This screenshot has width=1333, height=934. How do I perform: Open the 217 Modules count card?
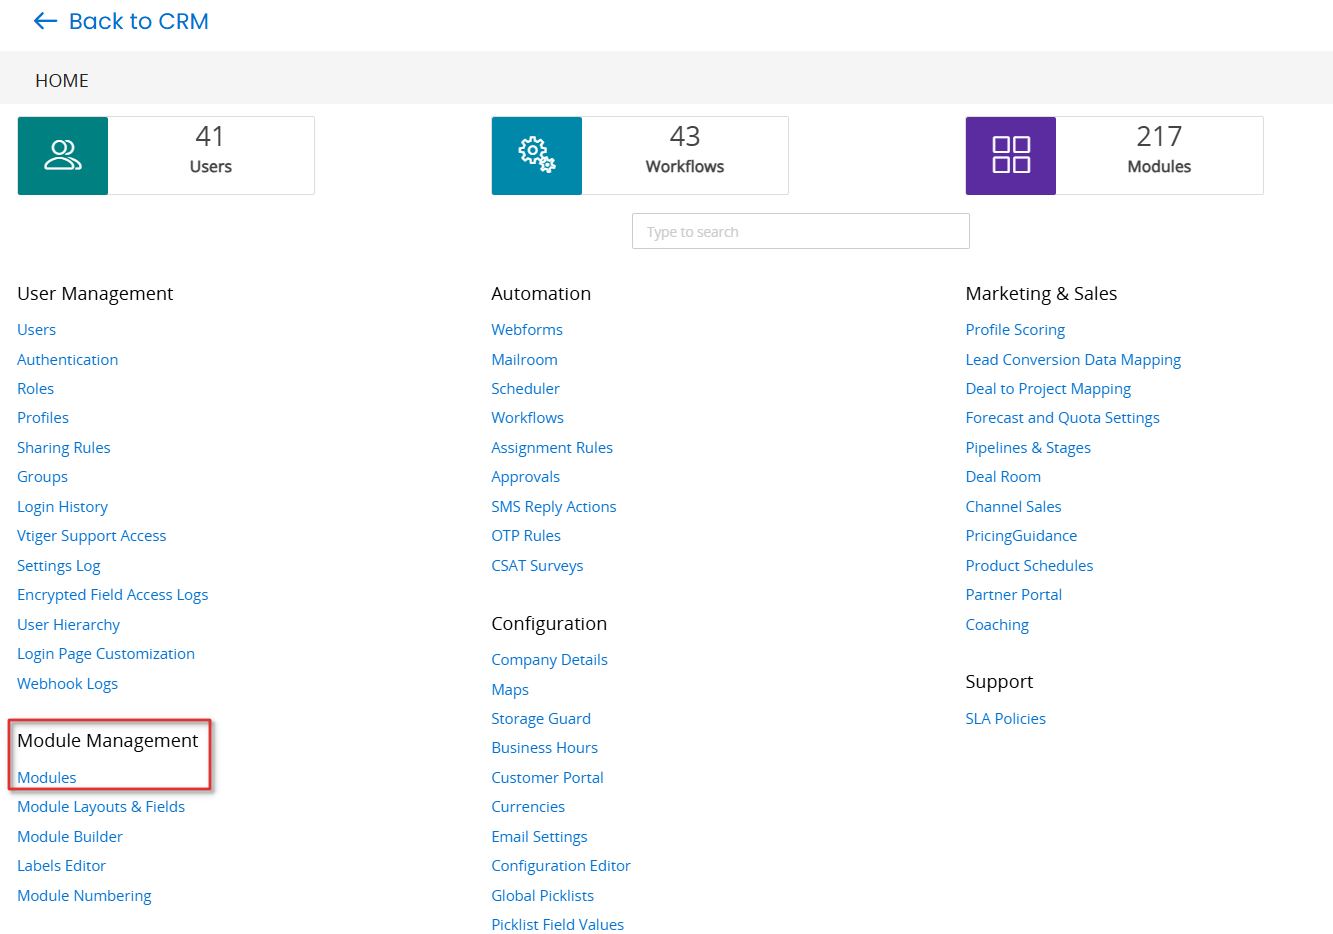[x=1158, y=155]
